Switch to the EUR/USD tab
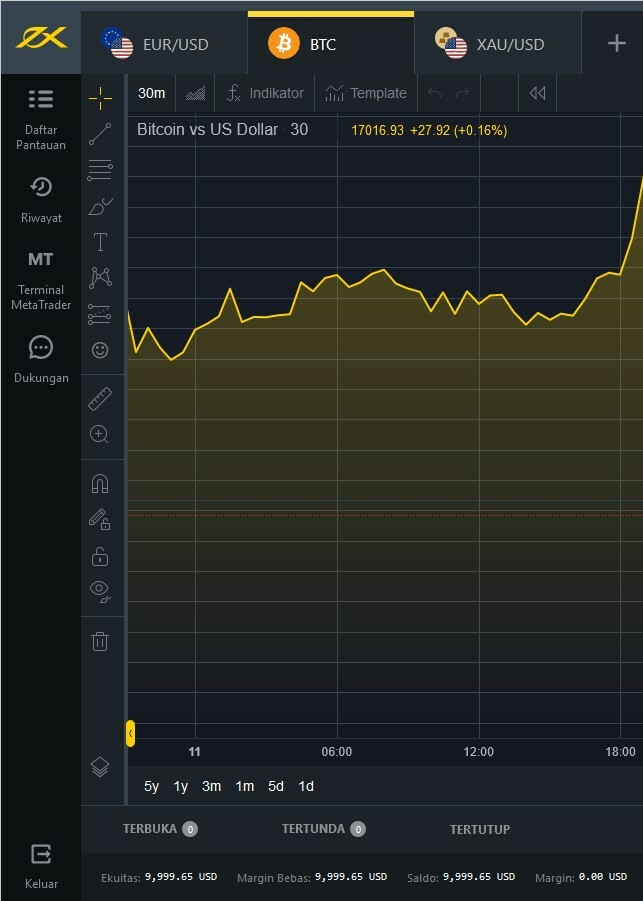Image resolution: width=643 pixels, height=901 pixels. tap(164, 44)
